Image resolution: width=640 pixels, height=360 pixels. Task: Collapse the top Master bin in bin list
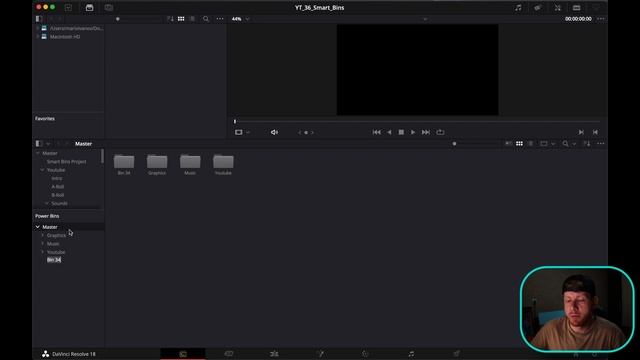(38, 153)
